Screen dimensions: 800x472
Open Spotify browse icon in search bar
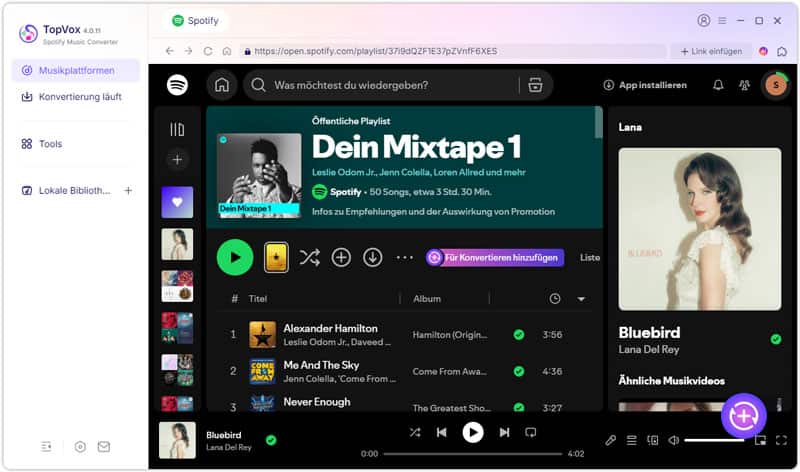(535, 85)
